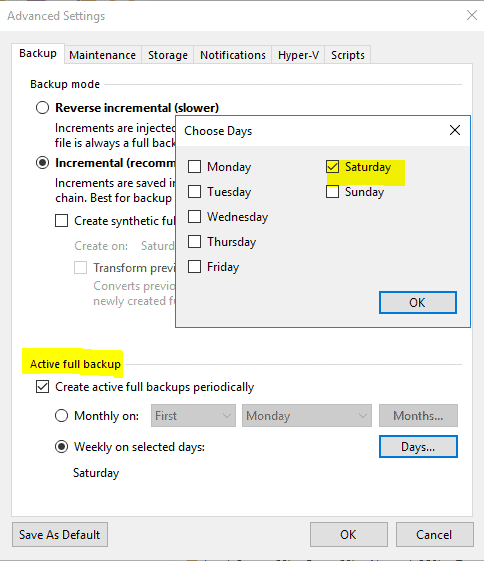Open the Hyper-V tab

pyautogui.click(x=298, y=55)
